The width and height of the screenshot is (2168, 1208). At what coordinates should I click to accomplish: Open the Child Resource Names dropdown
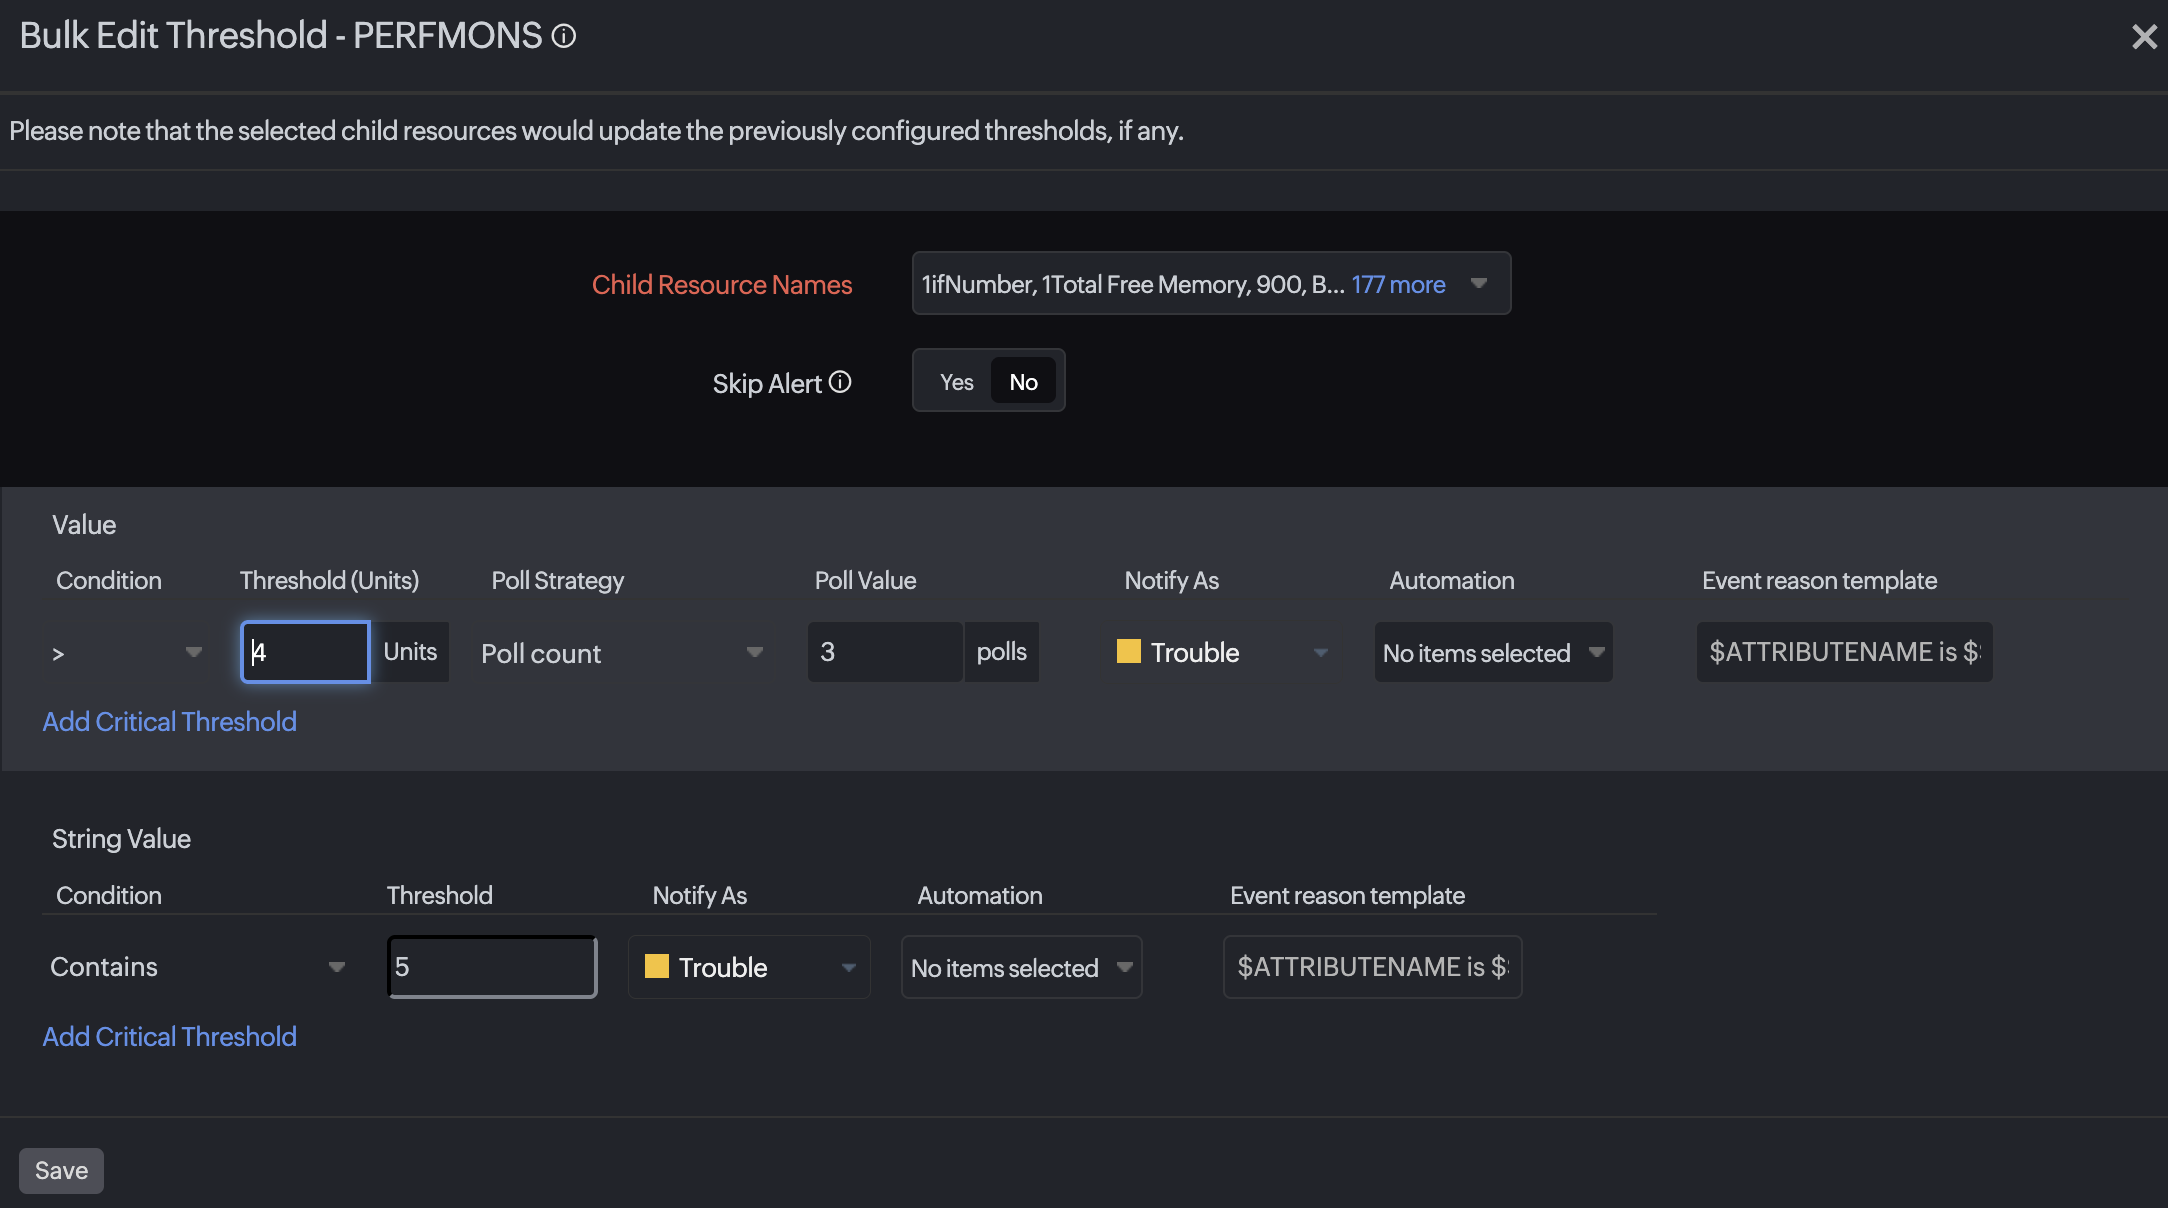point(1479,284)
